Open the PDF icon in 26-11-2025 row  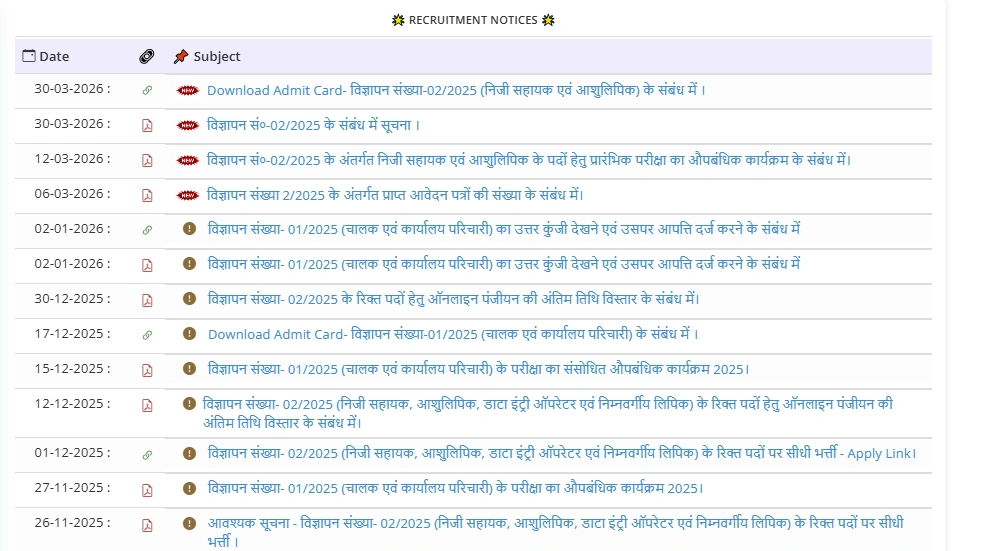coord(147,525)
